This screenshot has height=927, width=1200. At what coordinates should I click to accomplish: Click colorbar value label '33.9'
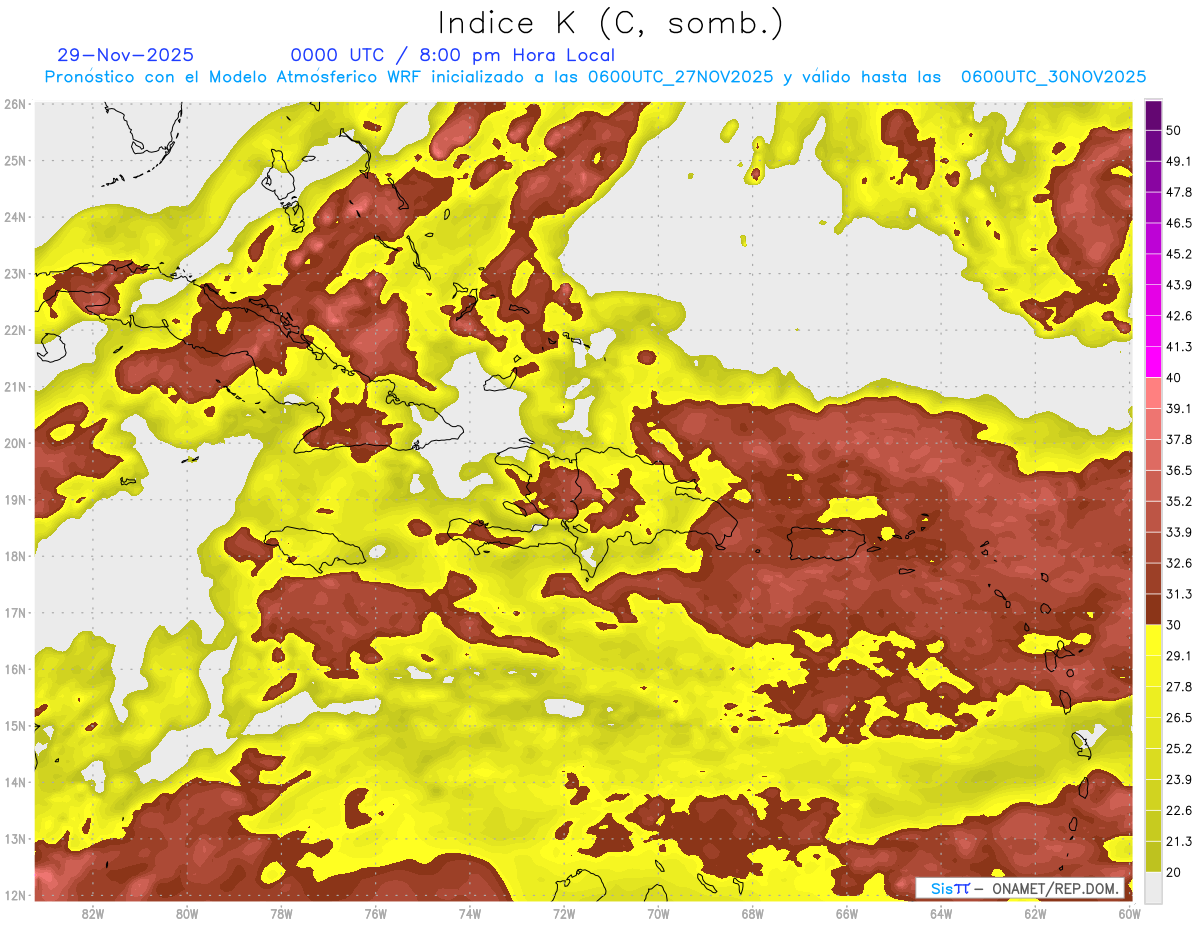pos(1178,532)
